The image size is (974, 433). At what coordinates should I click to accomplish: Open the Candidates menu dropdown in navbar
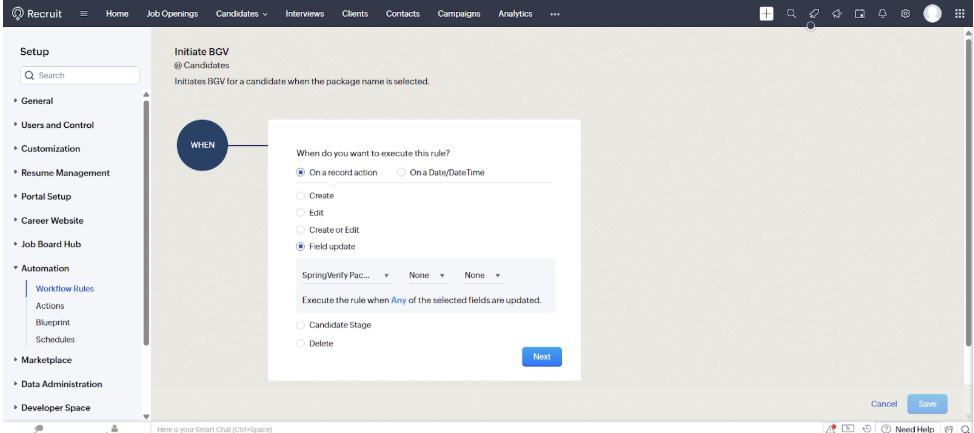pyautogui.click(x=241, y=14)
